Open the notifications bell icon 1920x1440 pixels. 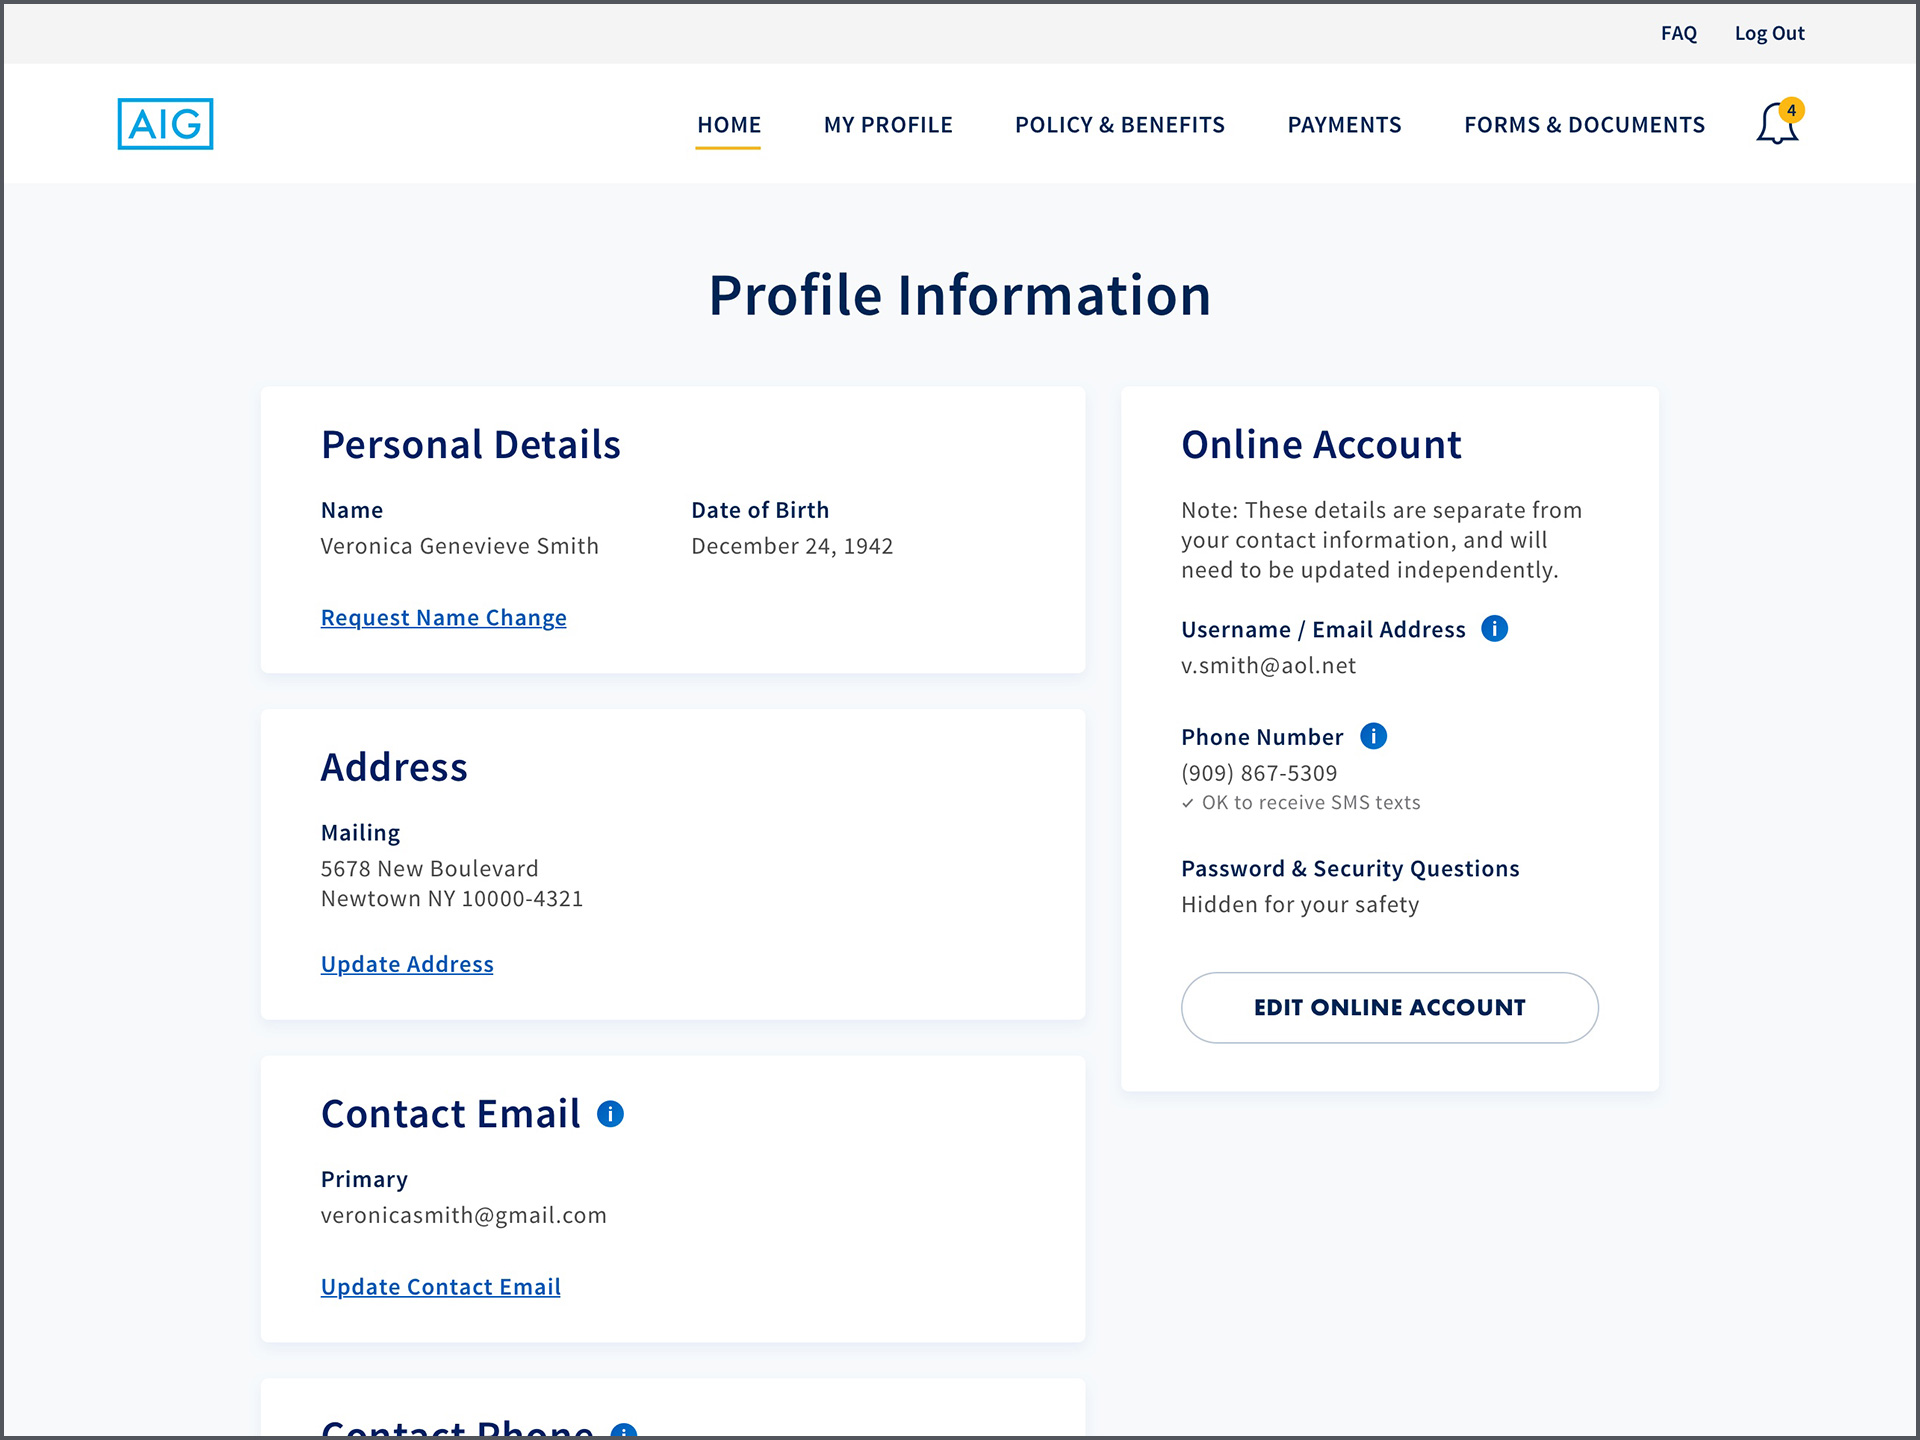(x=1778, y=123)
